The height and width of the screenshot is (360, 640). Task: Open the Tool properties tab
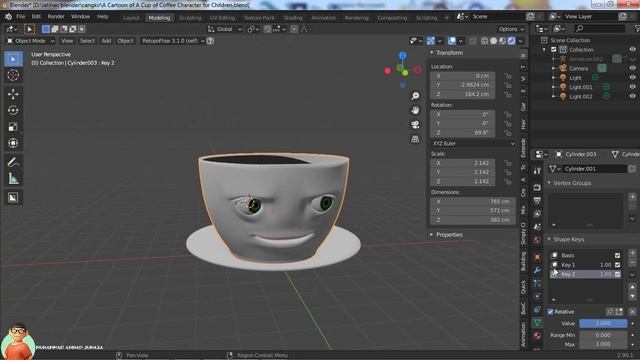(537, 171)
